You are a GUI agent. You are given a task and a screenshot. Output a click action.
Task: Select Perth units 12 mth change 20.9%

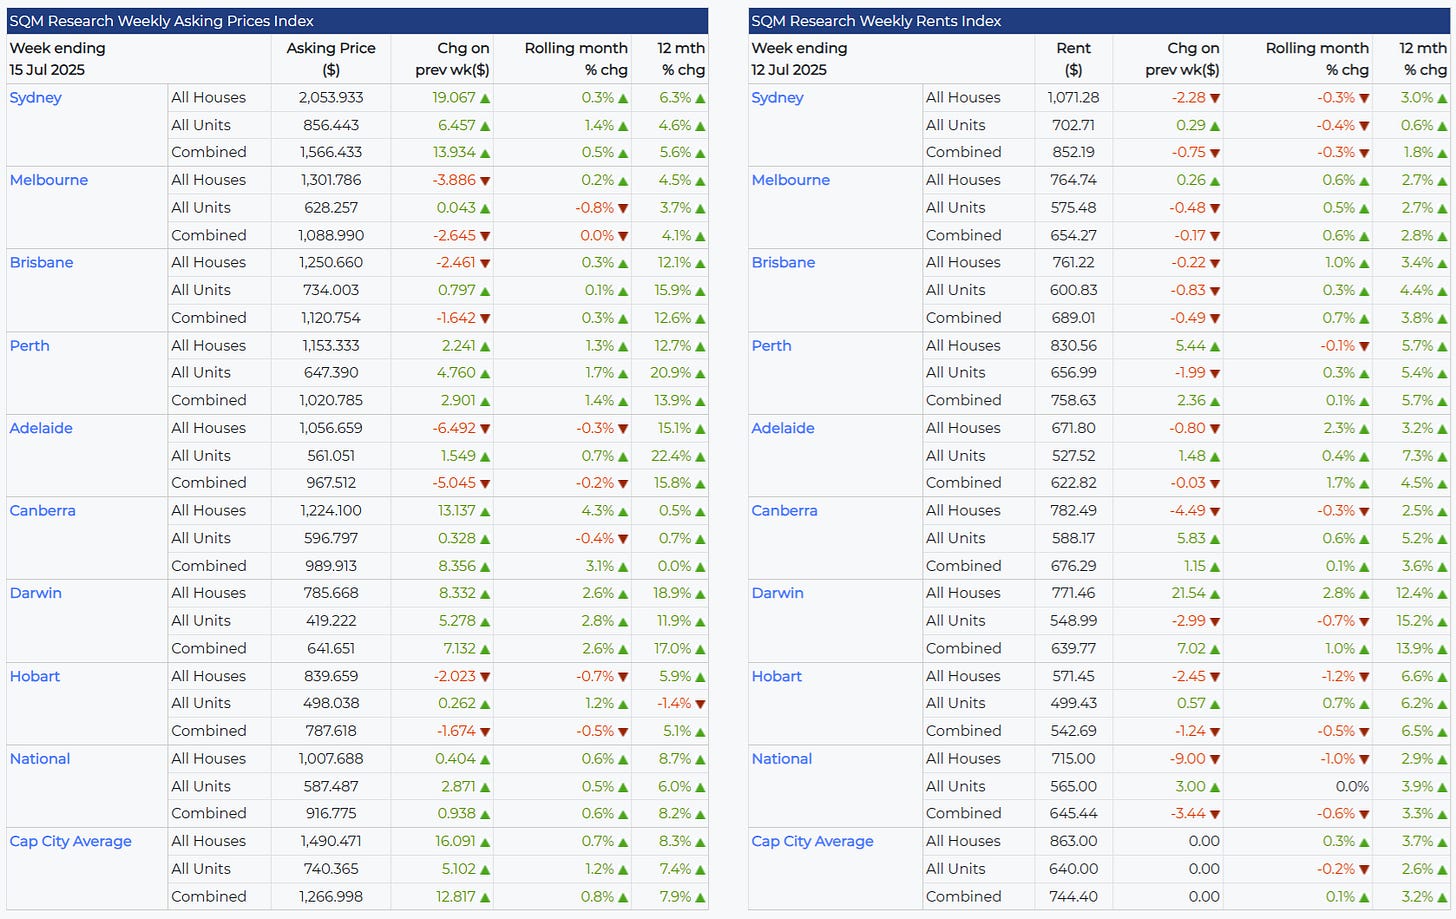[670, 372]
